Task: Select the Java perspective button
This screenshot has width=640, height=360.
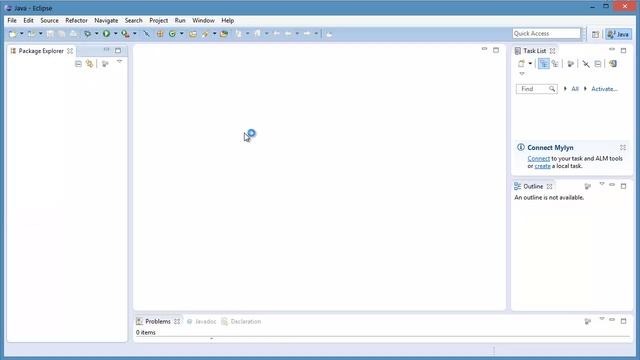Action: point(619,34)
